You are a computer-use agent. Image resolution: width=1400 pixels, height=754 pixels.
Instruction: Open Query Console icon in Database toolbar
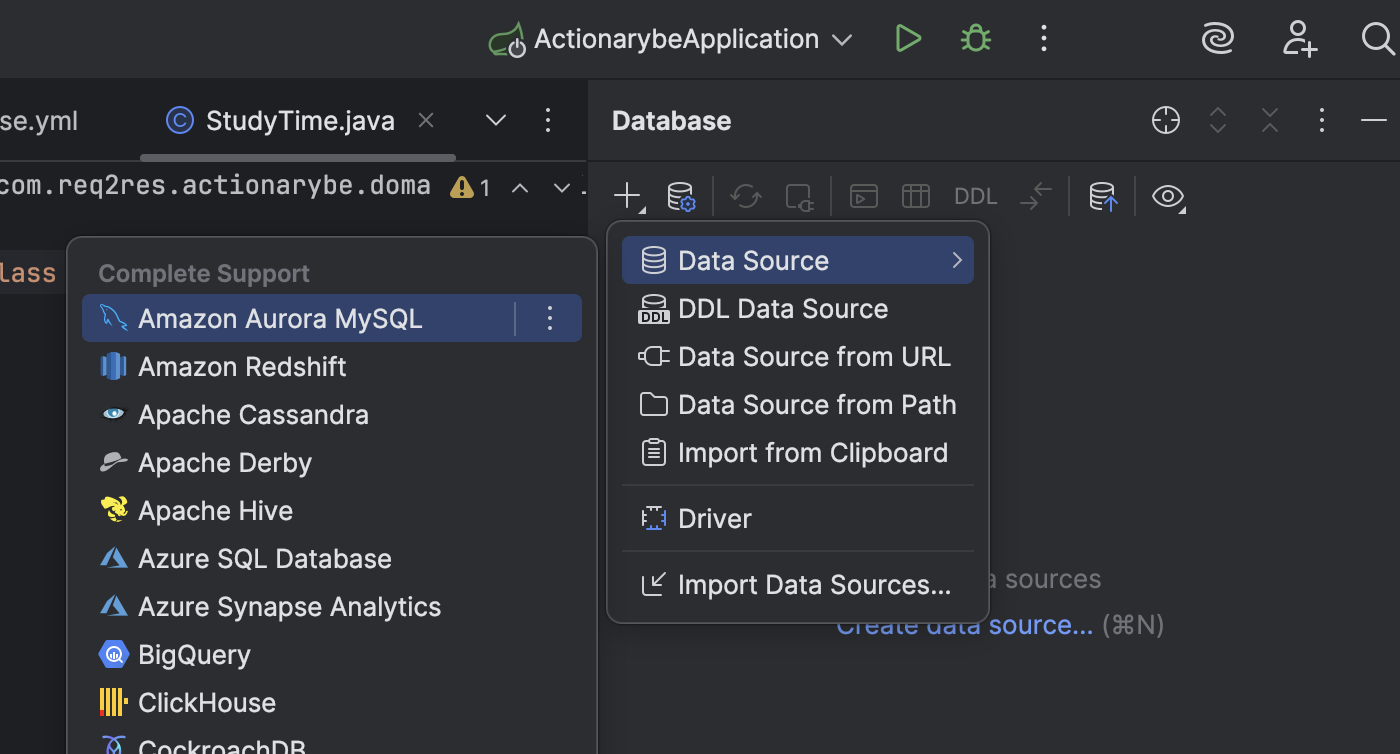pos(864,196)
